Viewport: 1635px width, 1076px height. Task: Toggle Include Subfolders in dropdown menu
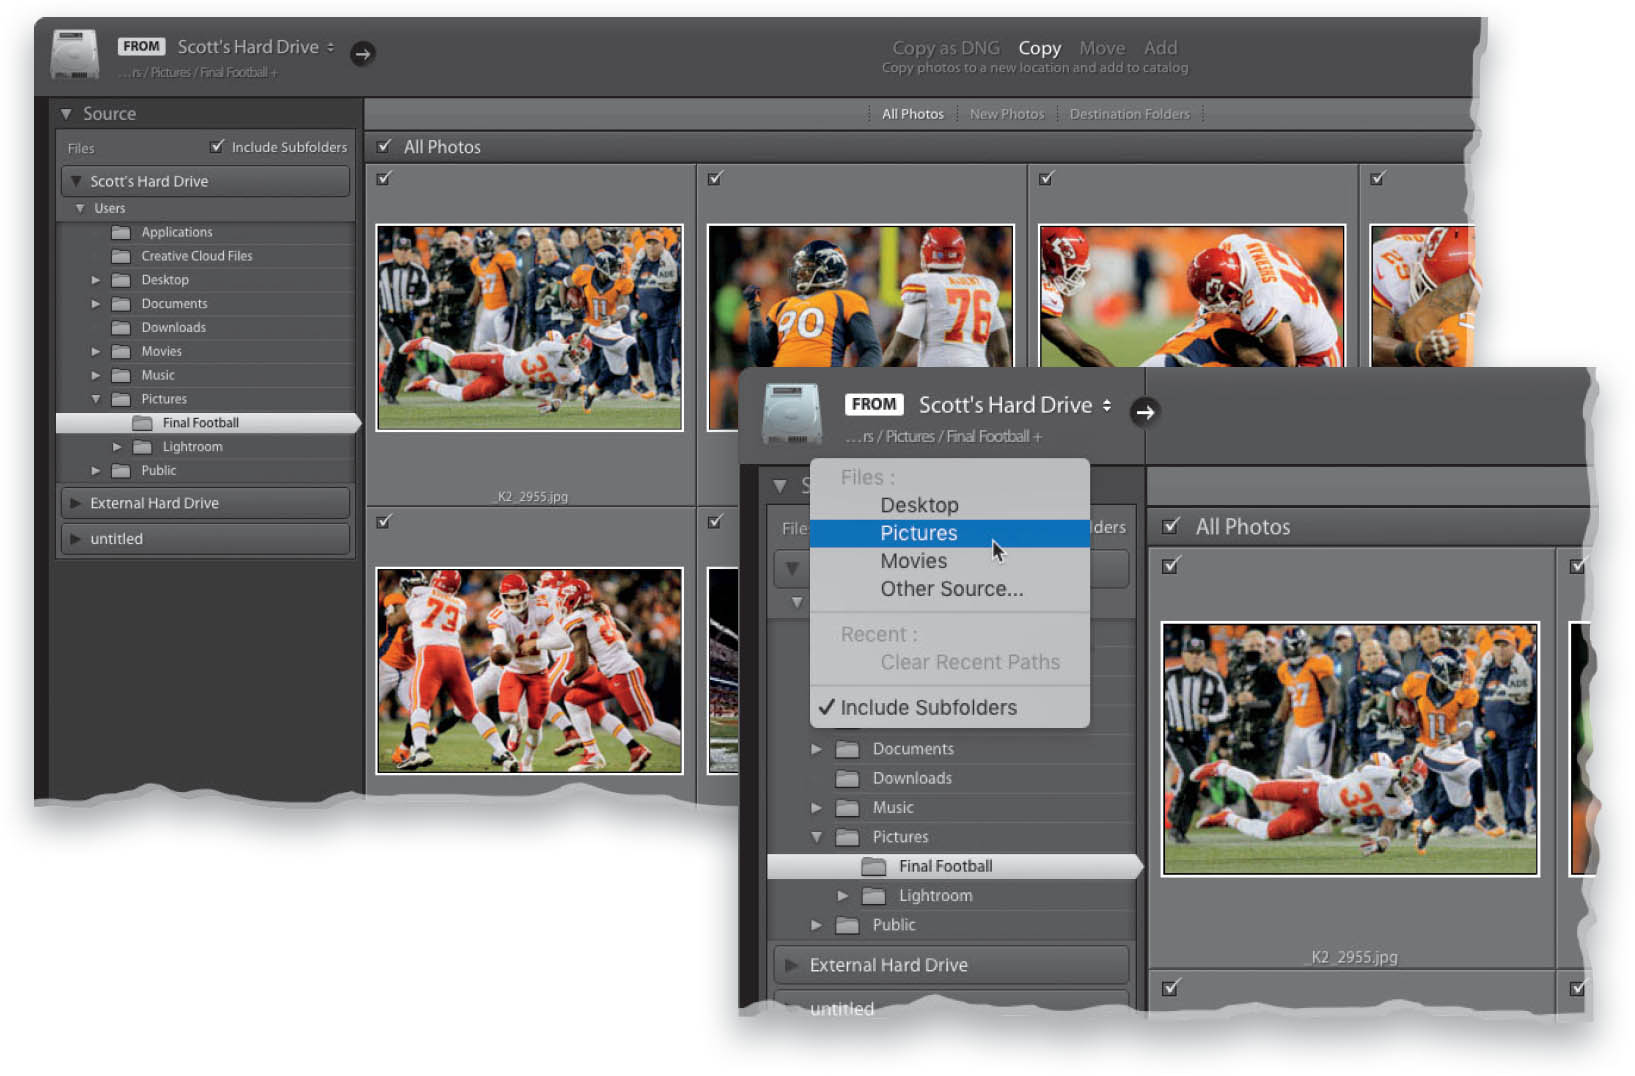(x=929, y=707)
